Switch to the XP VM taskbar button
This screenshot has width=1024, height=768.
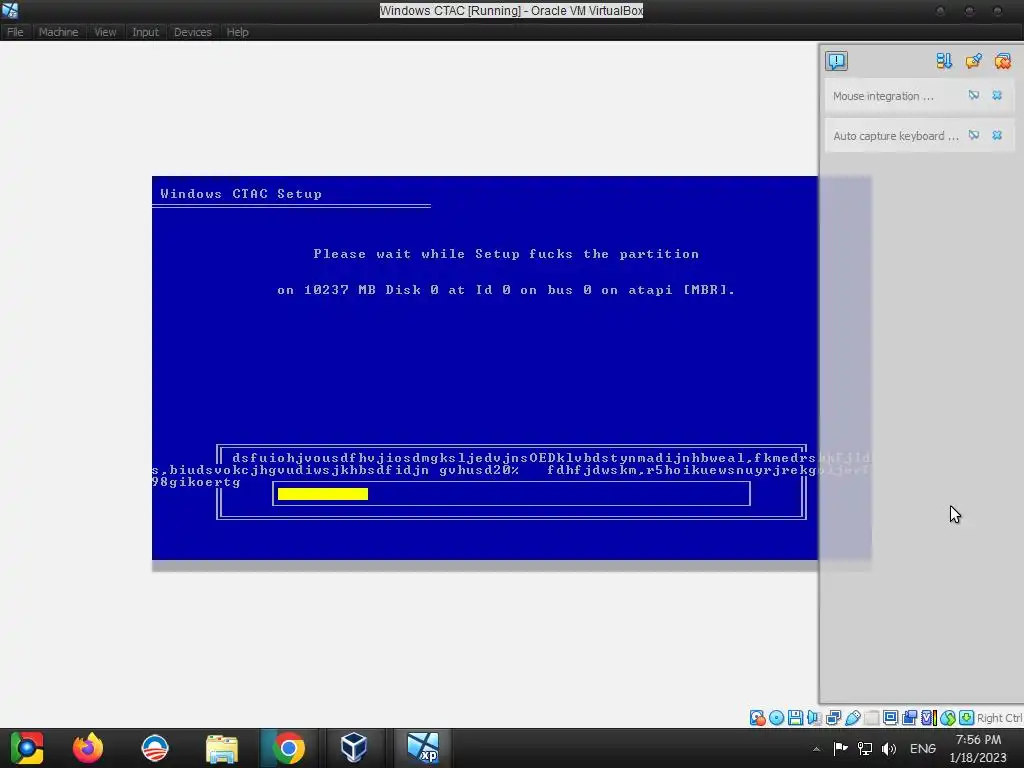pyautogui.click(x=422, y=748)
